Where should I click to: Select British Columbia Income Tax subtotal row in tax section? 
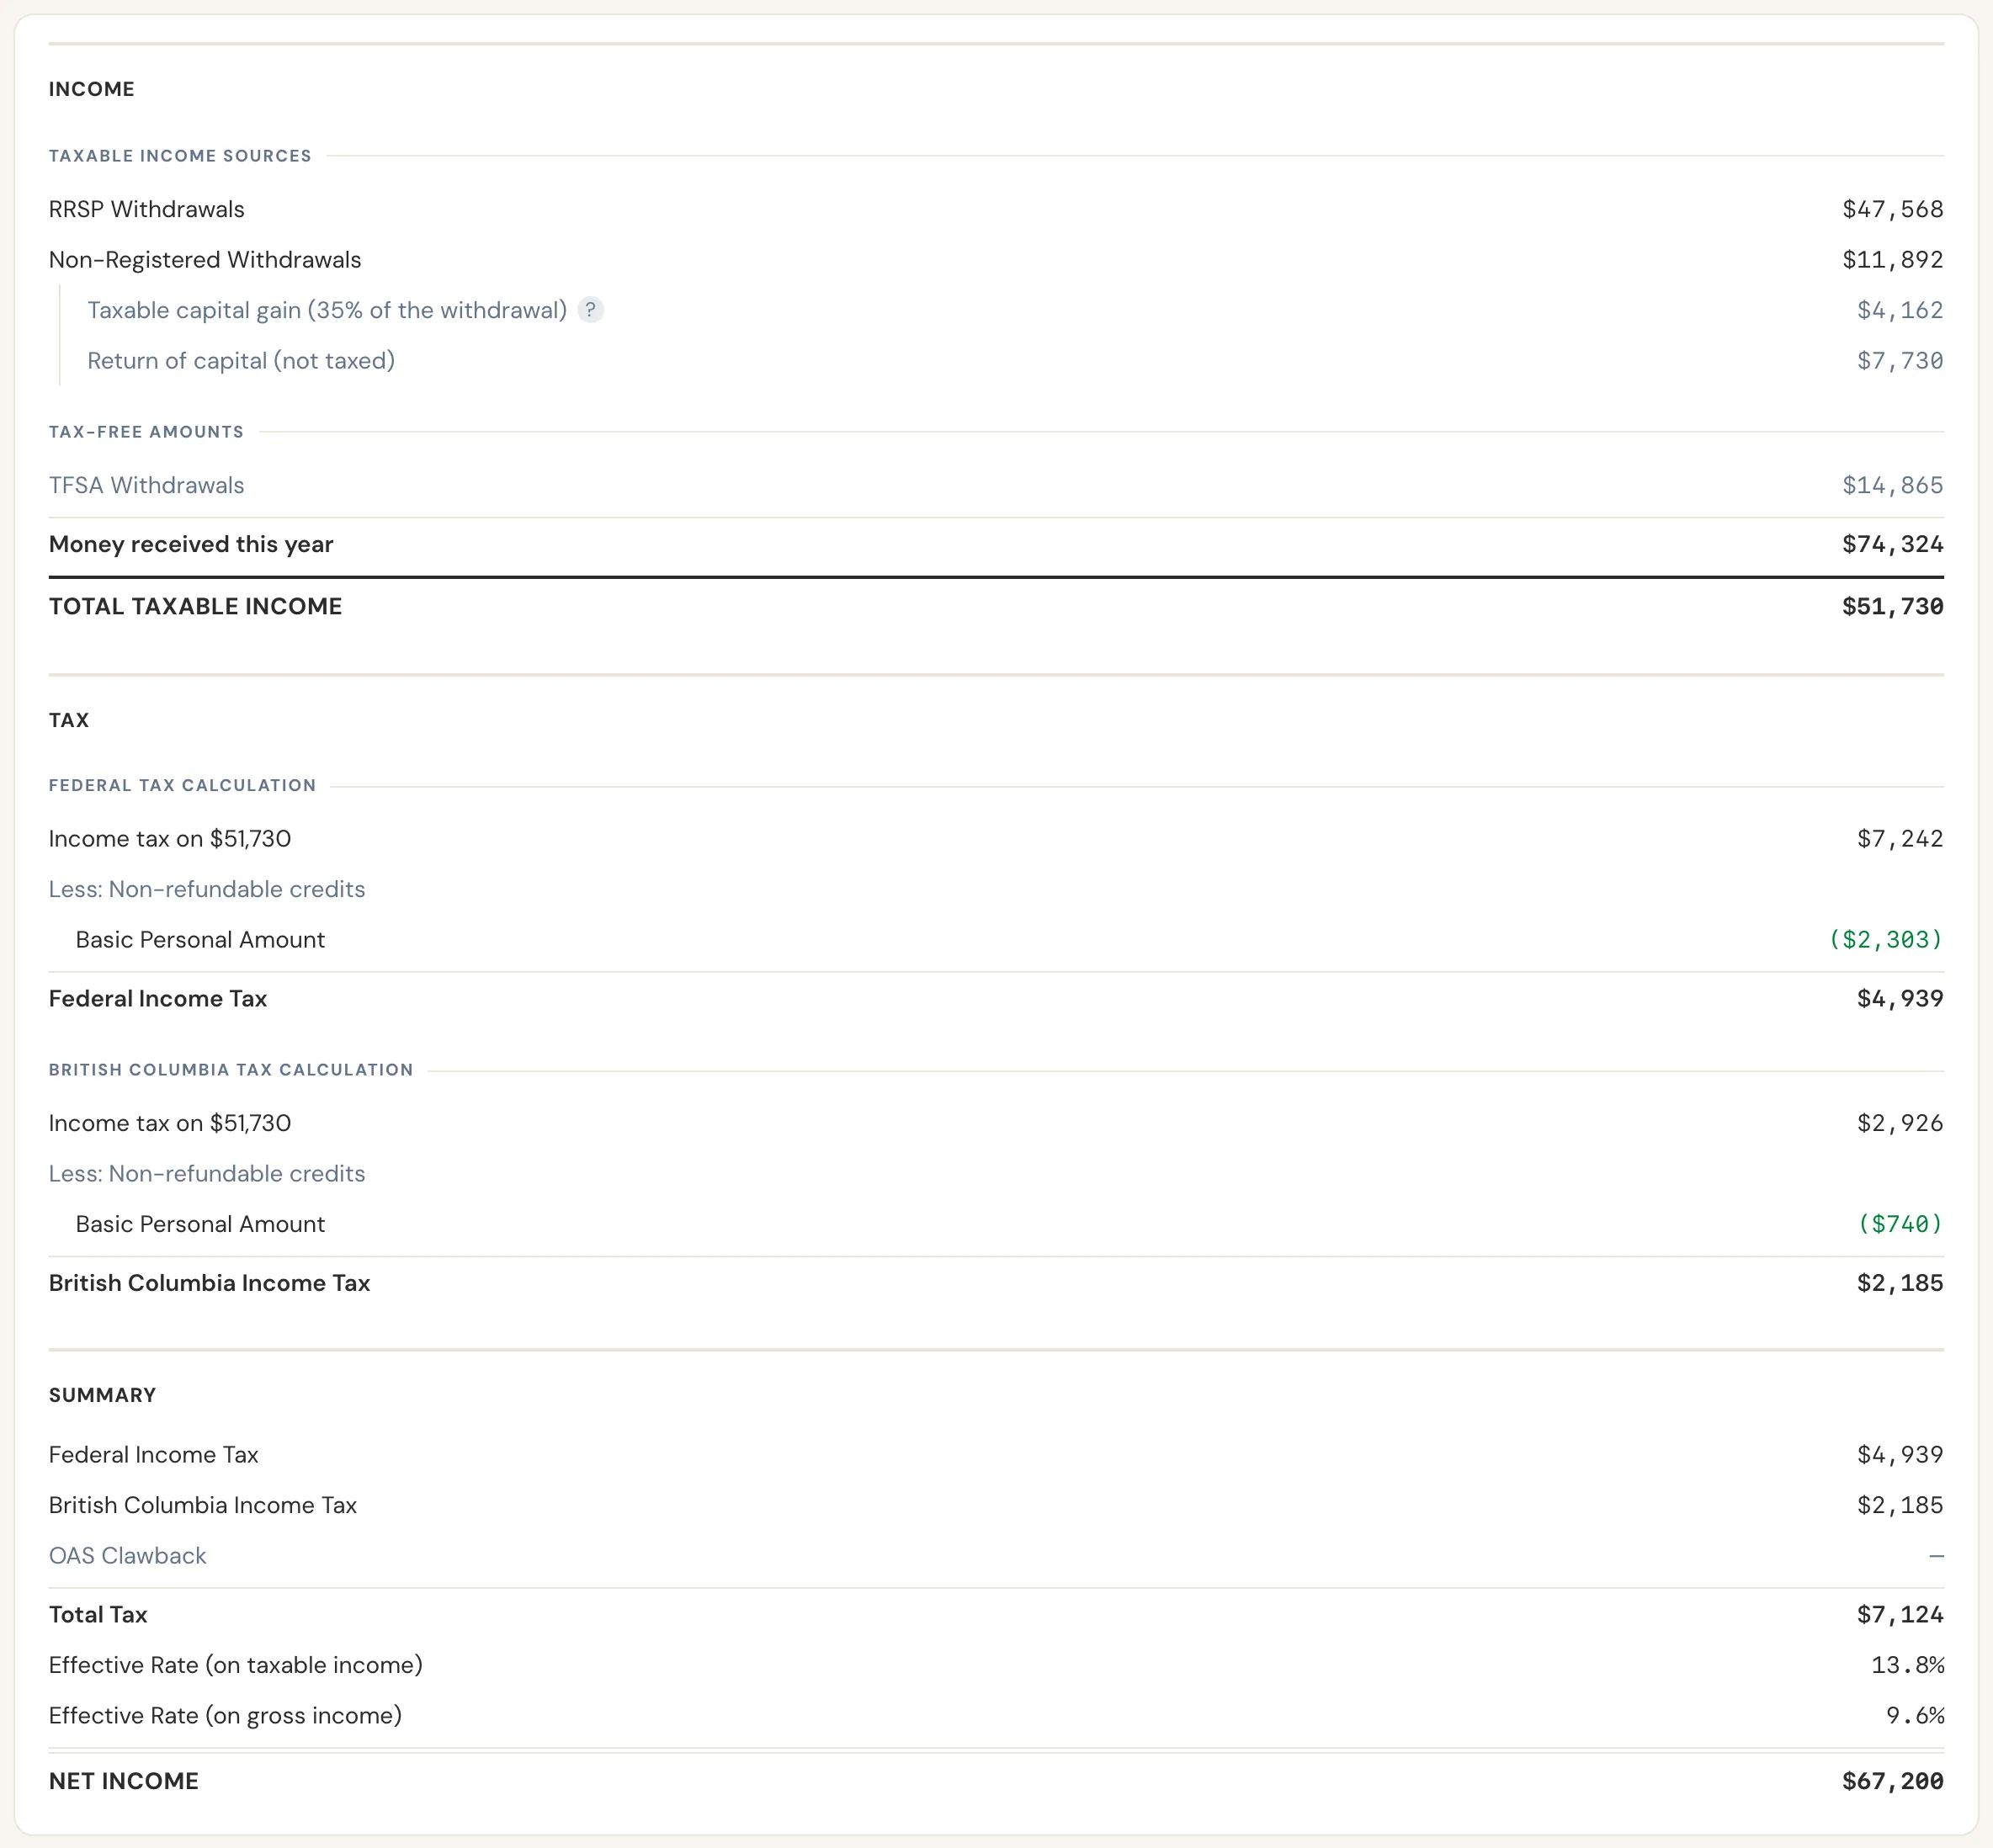[x=996, y=1283]
